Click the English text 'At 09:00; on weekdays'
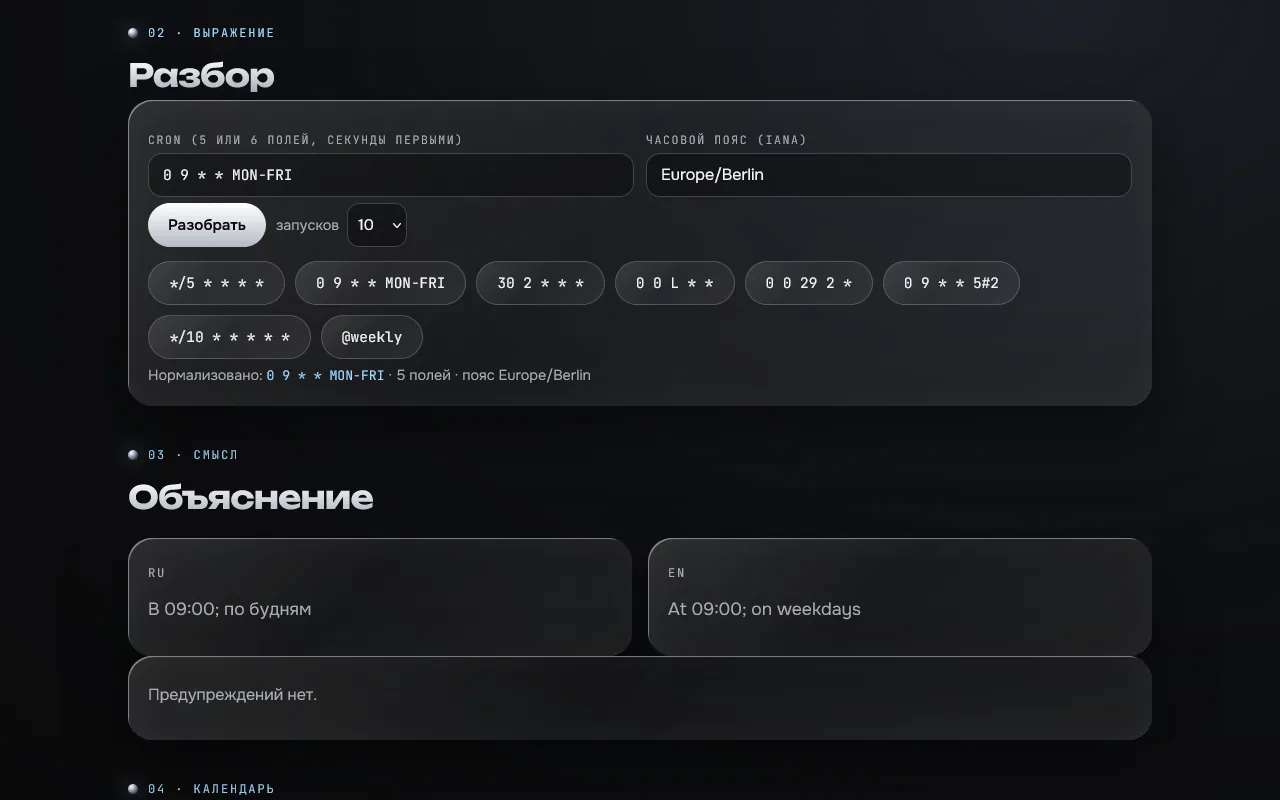The height and width of the screenshot is (800, 1280). [x=764, y=609]
